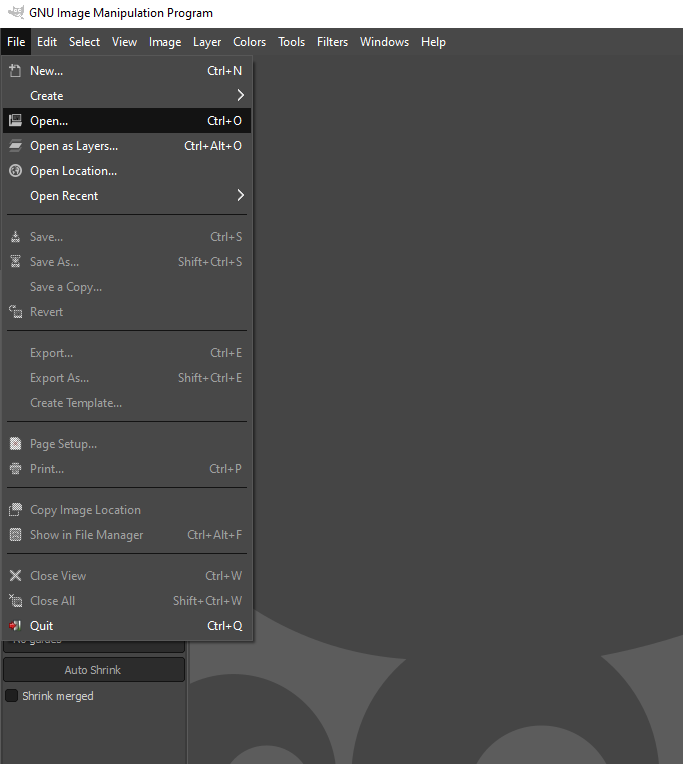This screenshot has height=764, width=683.
Task: Open the Windows menu
Action: pyautogui.click(x=384, y=42)
